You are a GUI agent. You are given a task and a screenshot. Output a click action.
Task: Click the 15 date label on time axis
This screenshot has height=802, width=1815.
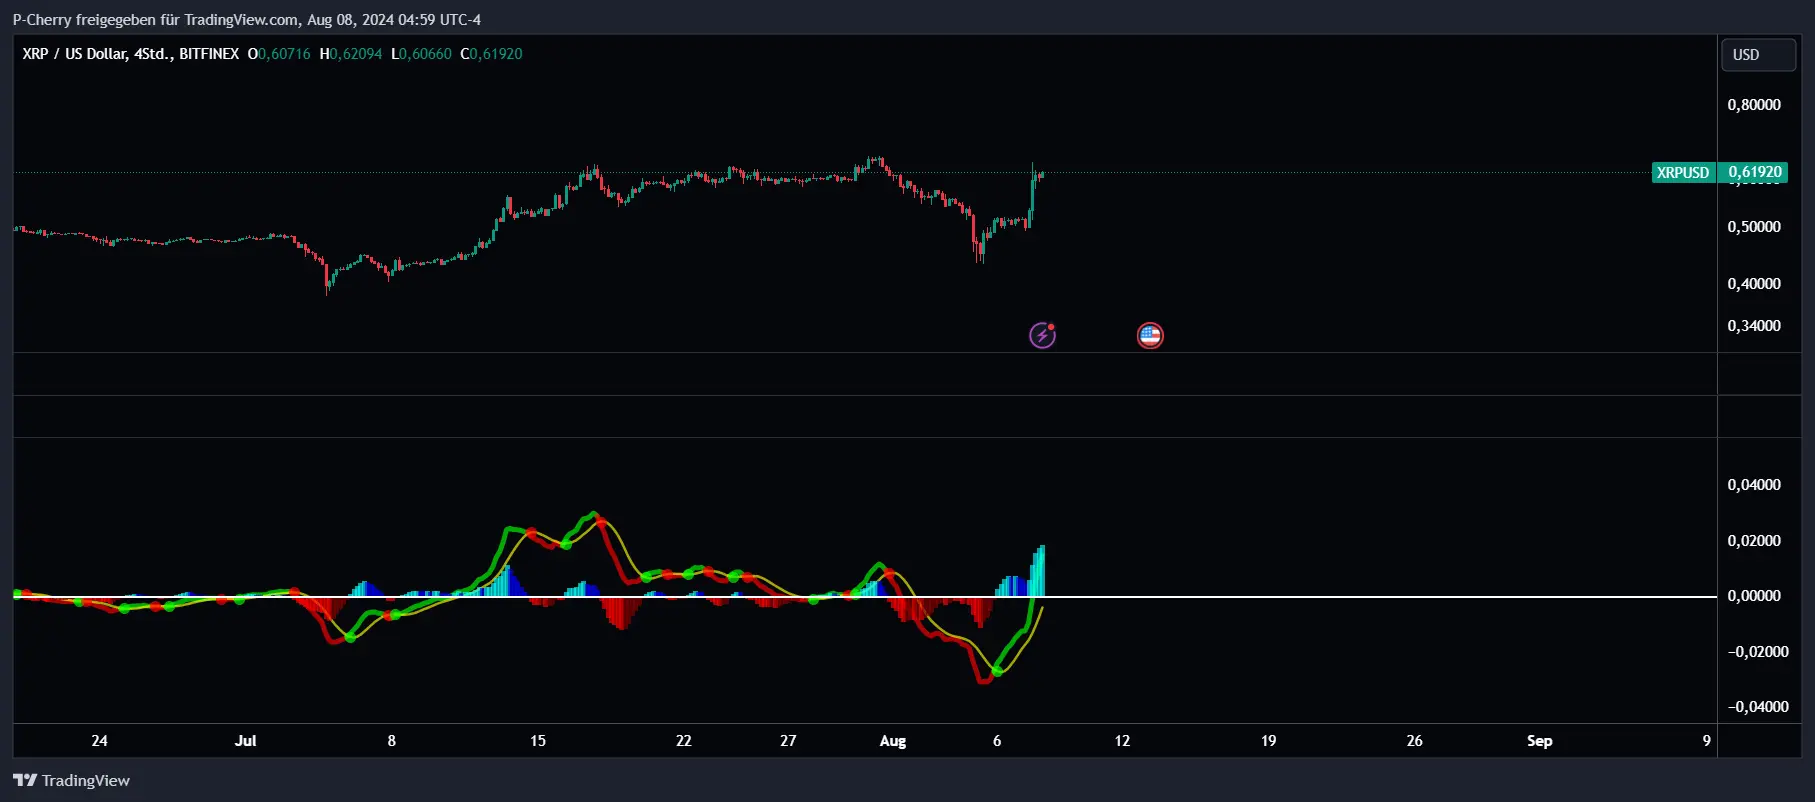point(538,741)
